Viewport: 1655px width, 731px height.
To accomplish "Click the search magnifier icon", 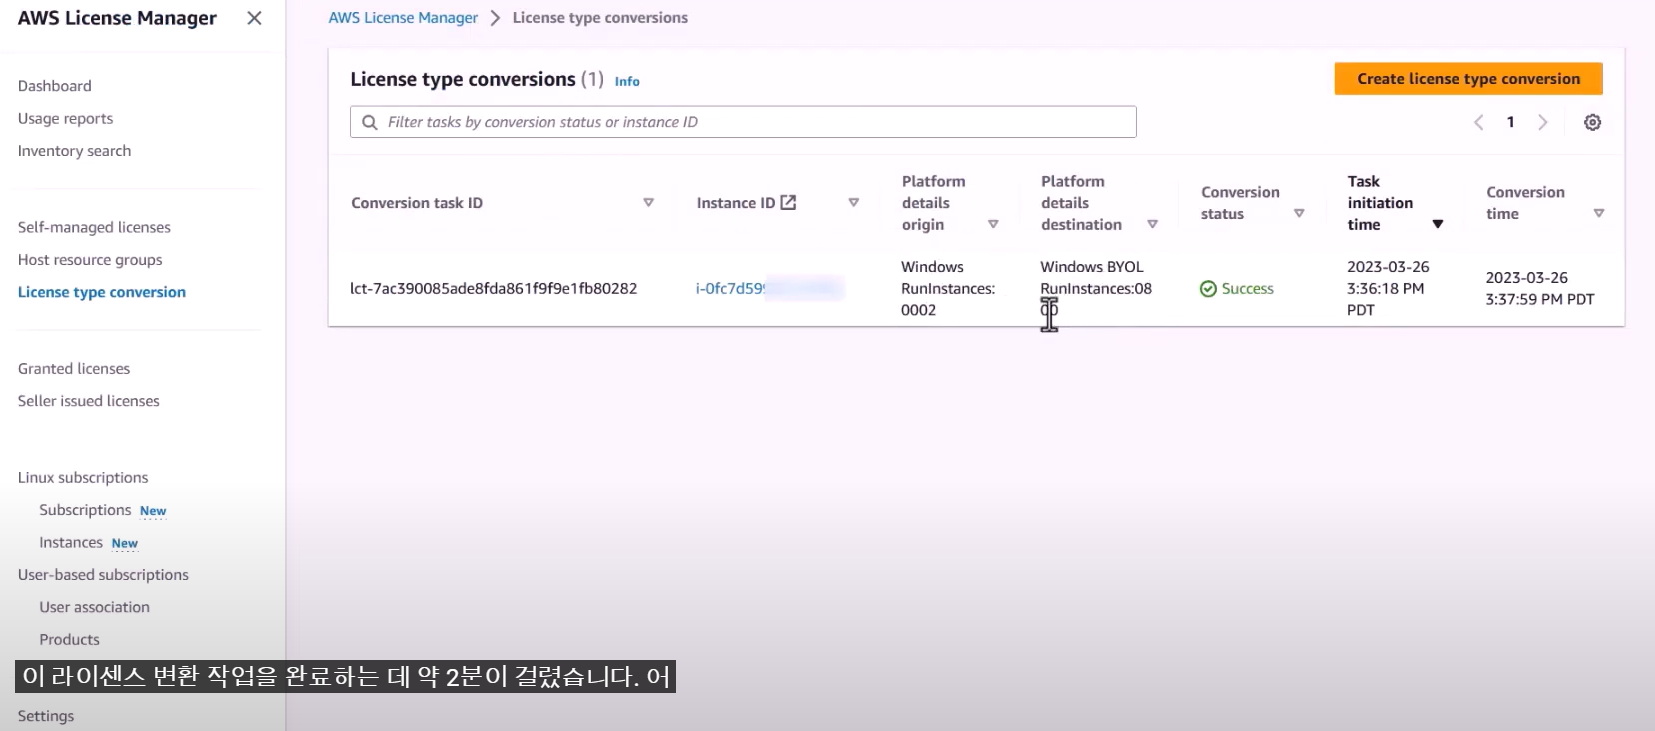I will coord(370,122).
